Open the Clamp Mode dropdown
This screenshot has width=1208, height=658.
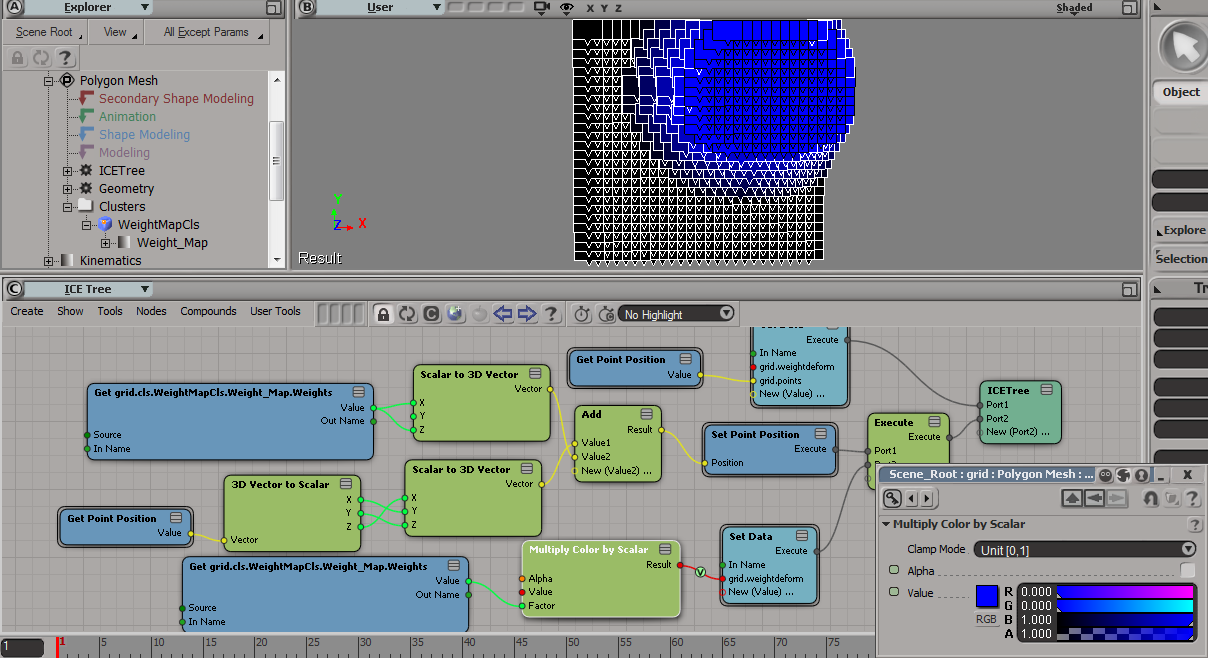click(1086, 549)
